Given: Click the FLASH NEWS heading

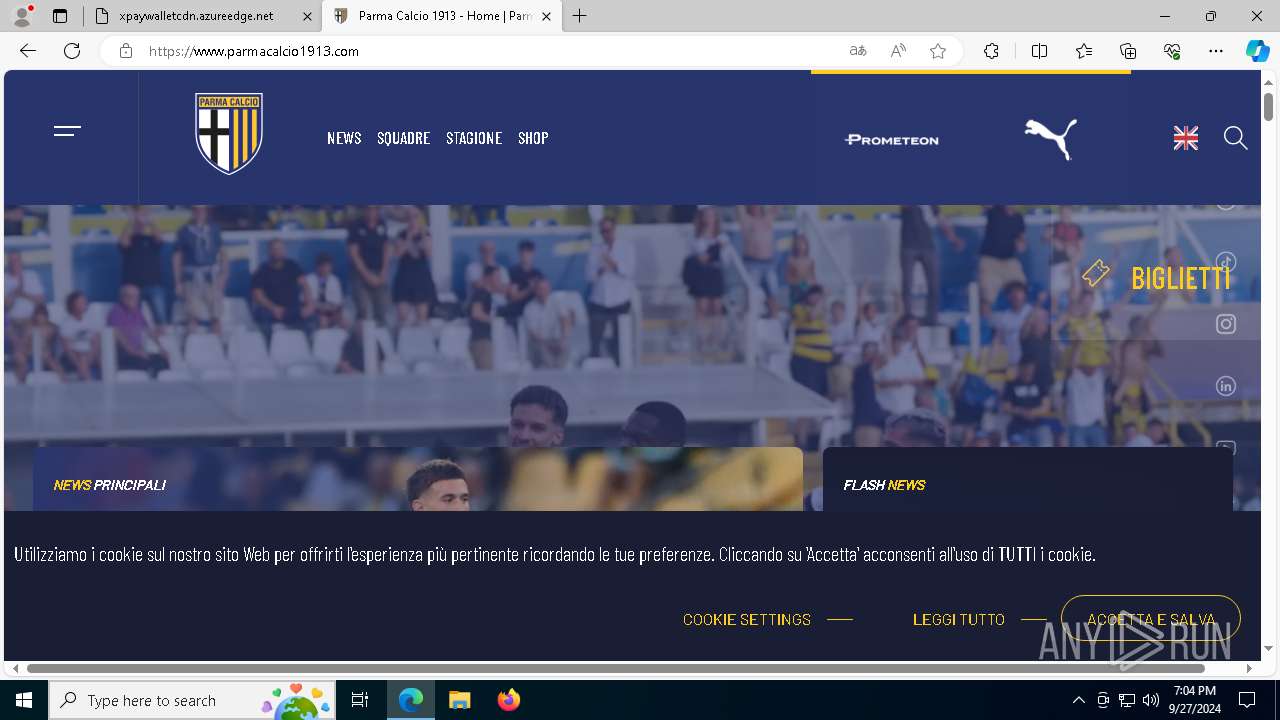Looking at the screenshot, I should (x=884, y=485).
